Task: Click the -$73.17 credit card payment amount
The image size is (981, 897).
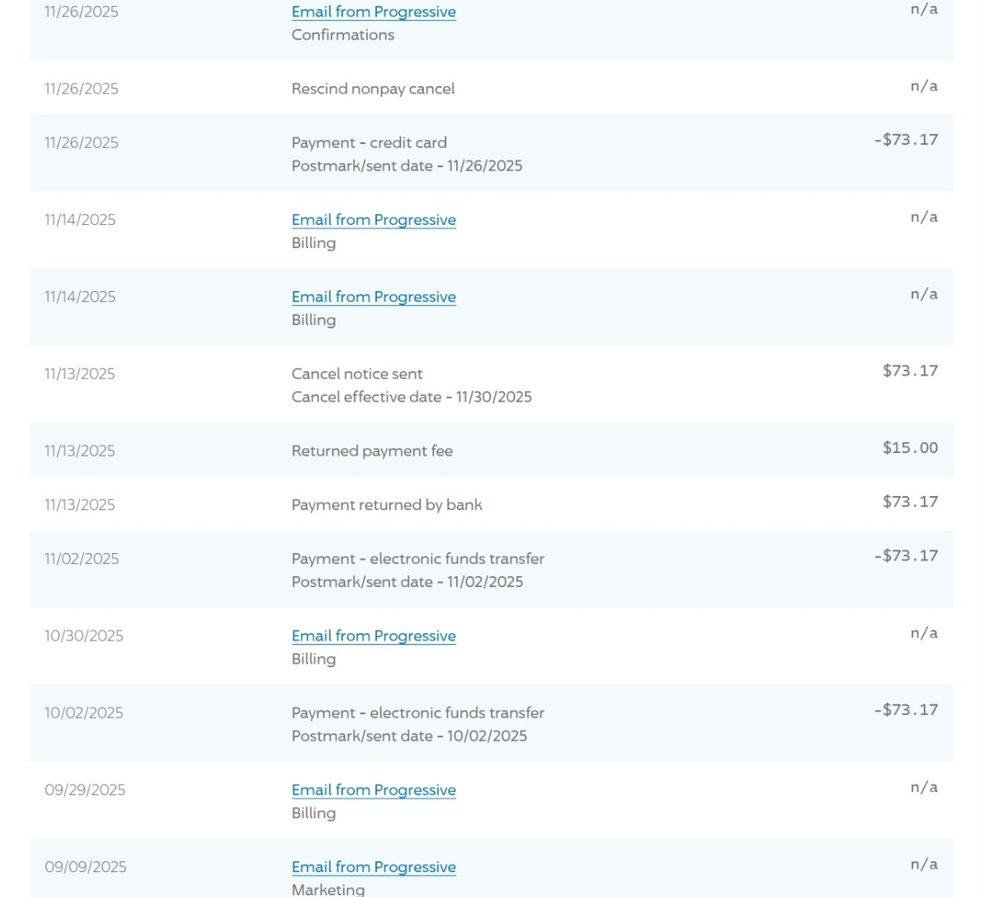Action: [906, 140]
